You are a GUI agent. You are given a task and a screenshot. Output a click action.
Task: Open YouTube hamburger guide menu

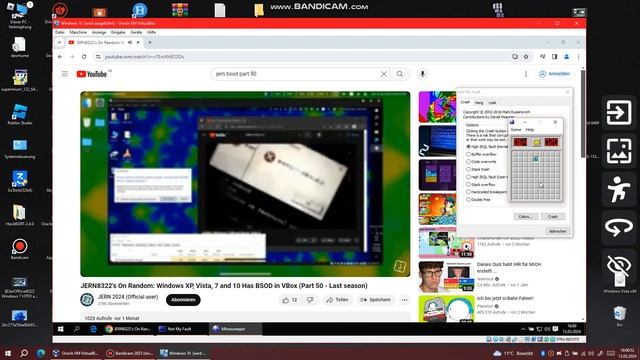click(64, 74)
